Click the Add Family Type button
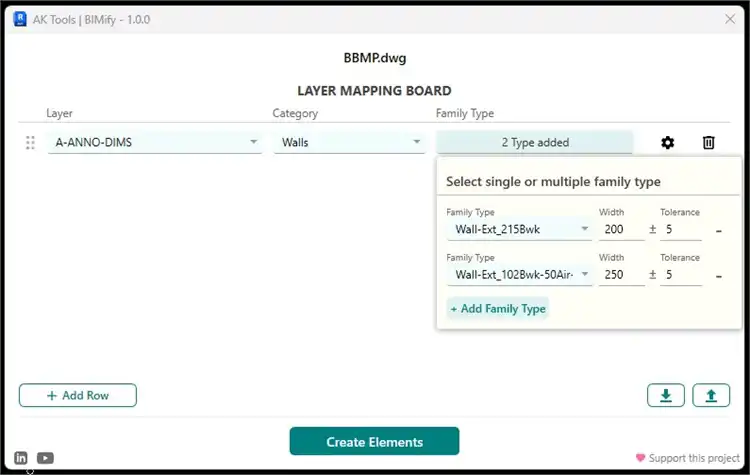Screen dimensions: 750x475 (498, 309)
